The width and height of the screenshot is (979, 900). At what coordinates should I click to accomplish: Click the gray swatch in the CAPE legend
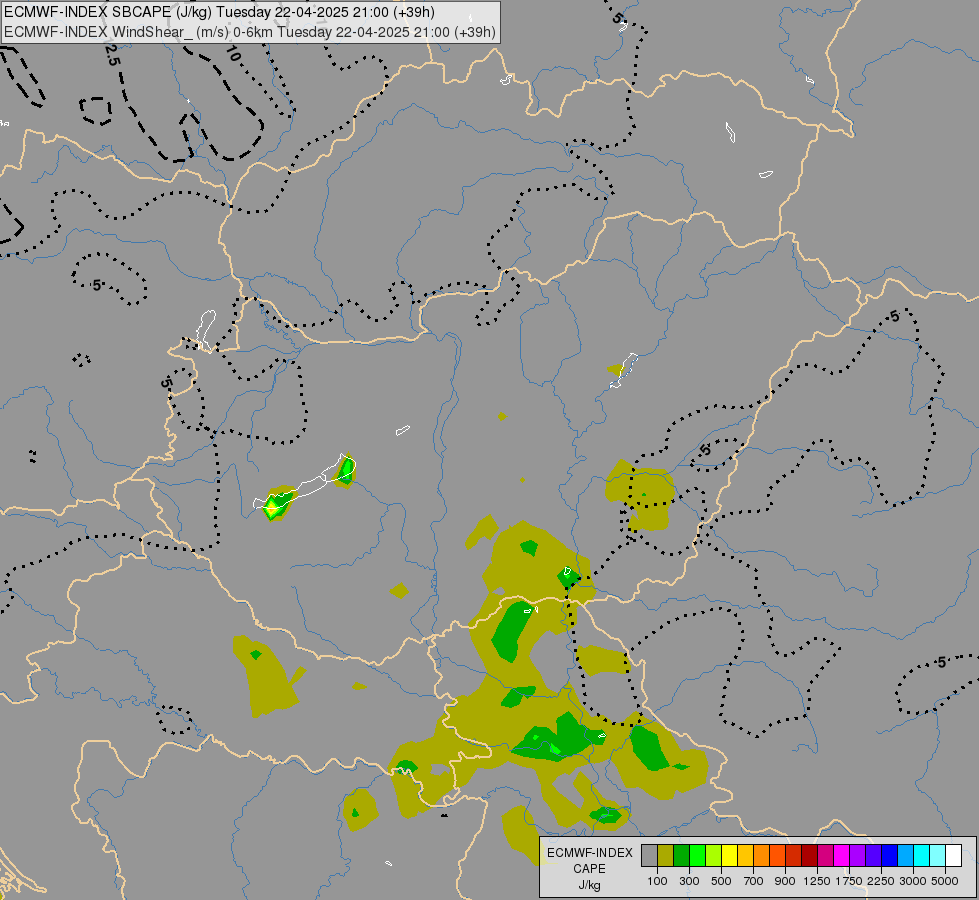pos(649,856)
